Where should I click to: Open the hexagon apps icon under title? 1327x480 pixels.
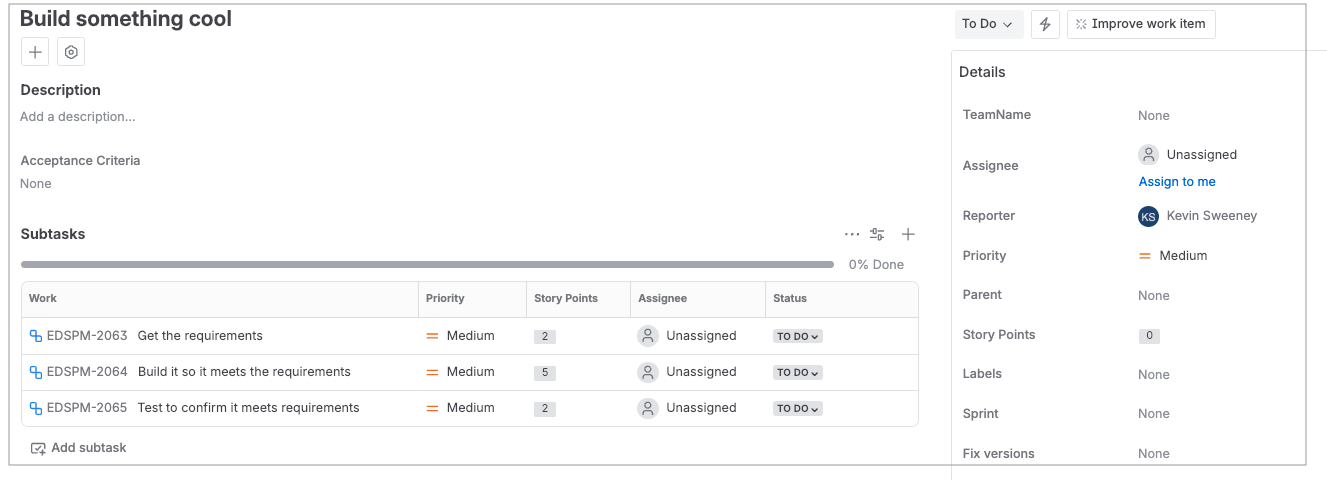pos(71,52)
